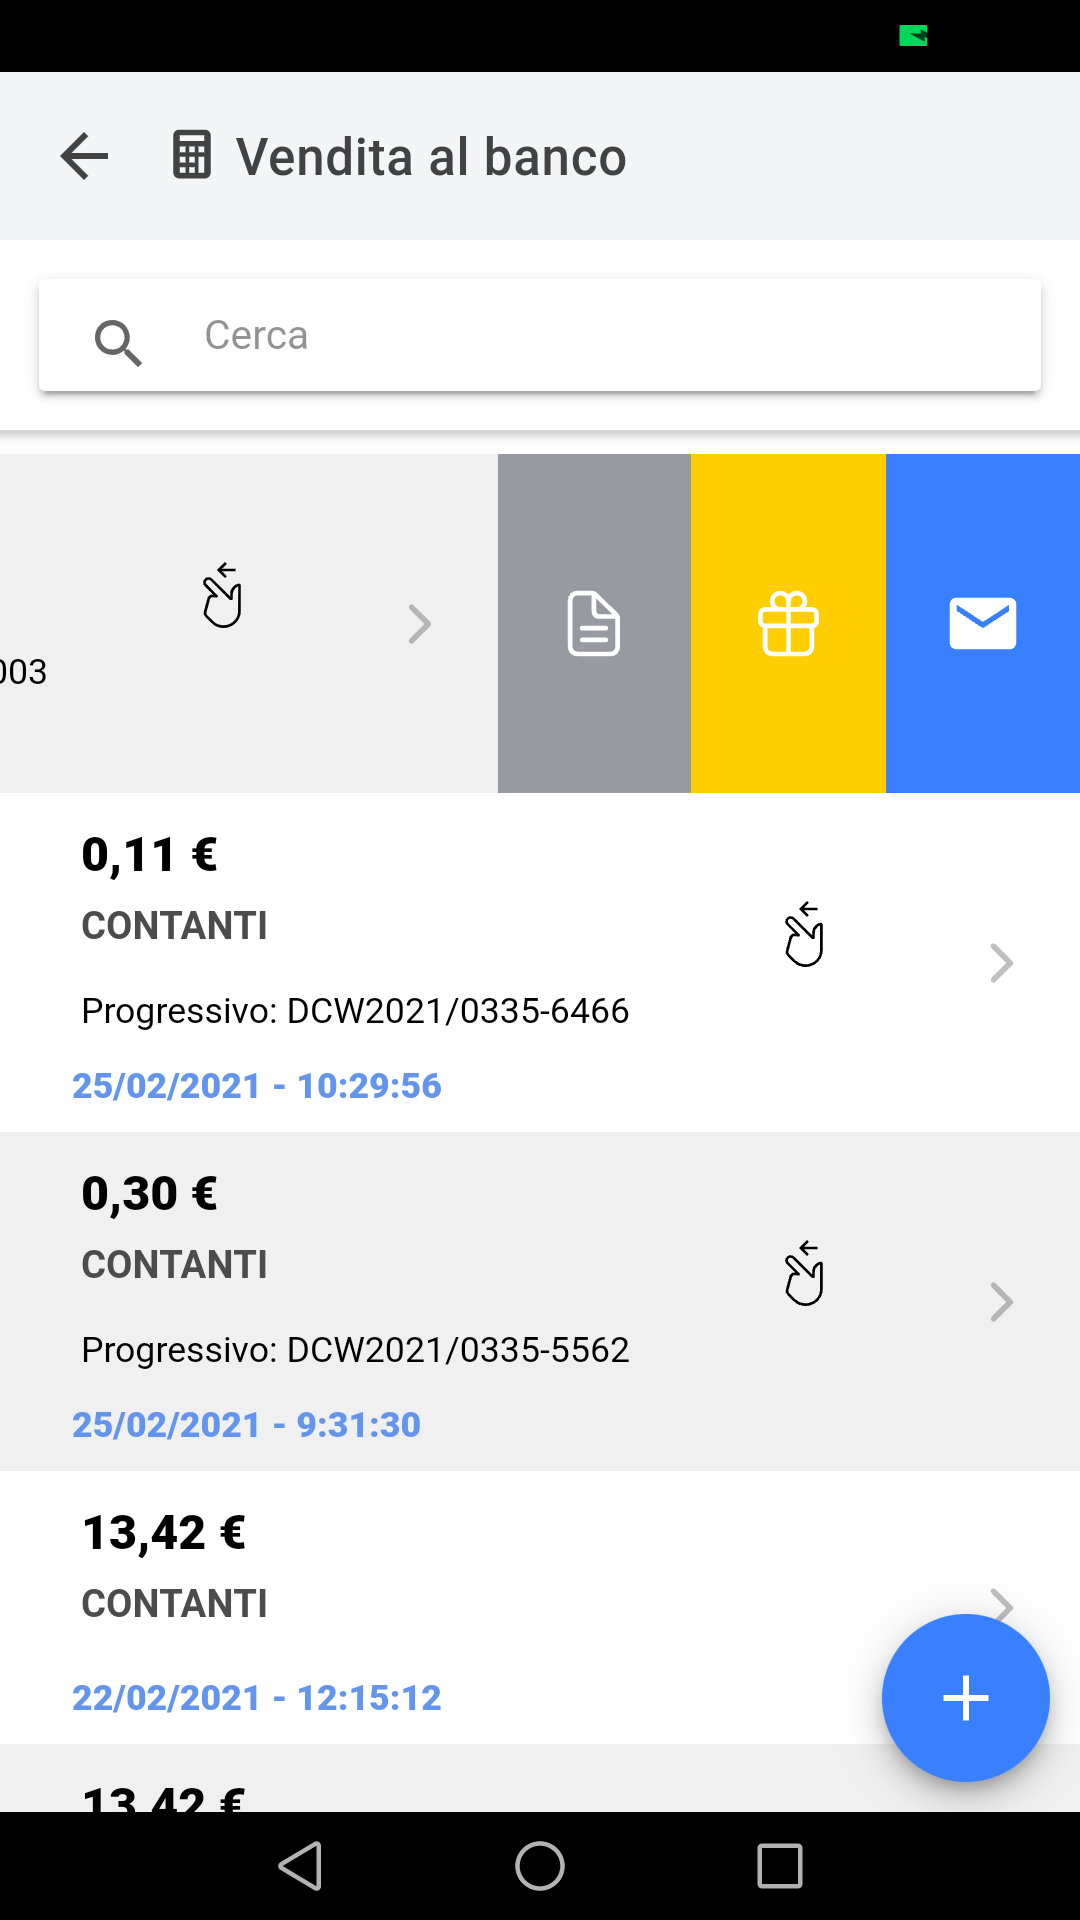Tap the blue email envelope action
The image size is (1080, 1920).
click(x=982, y=623)
